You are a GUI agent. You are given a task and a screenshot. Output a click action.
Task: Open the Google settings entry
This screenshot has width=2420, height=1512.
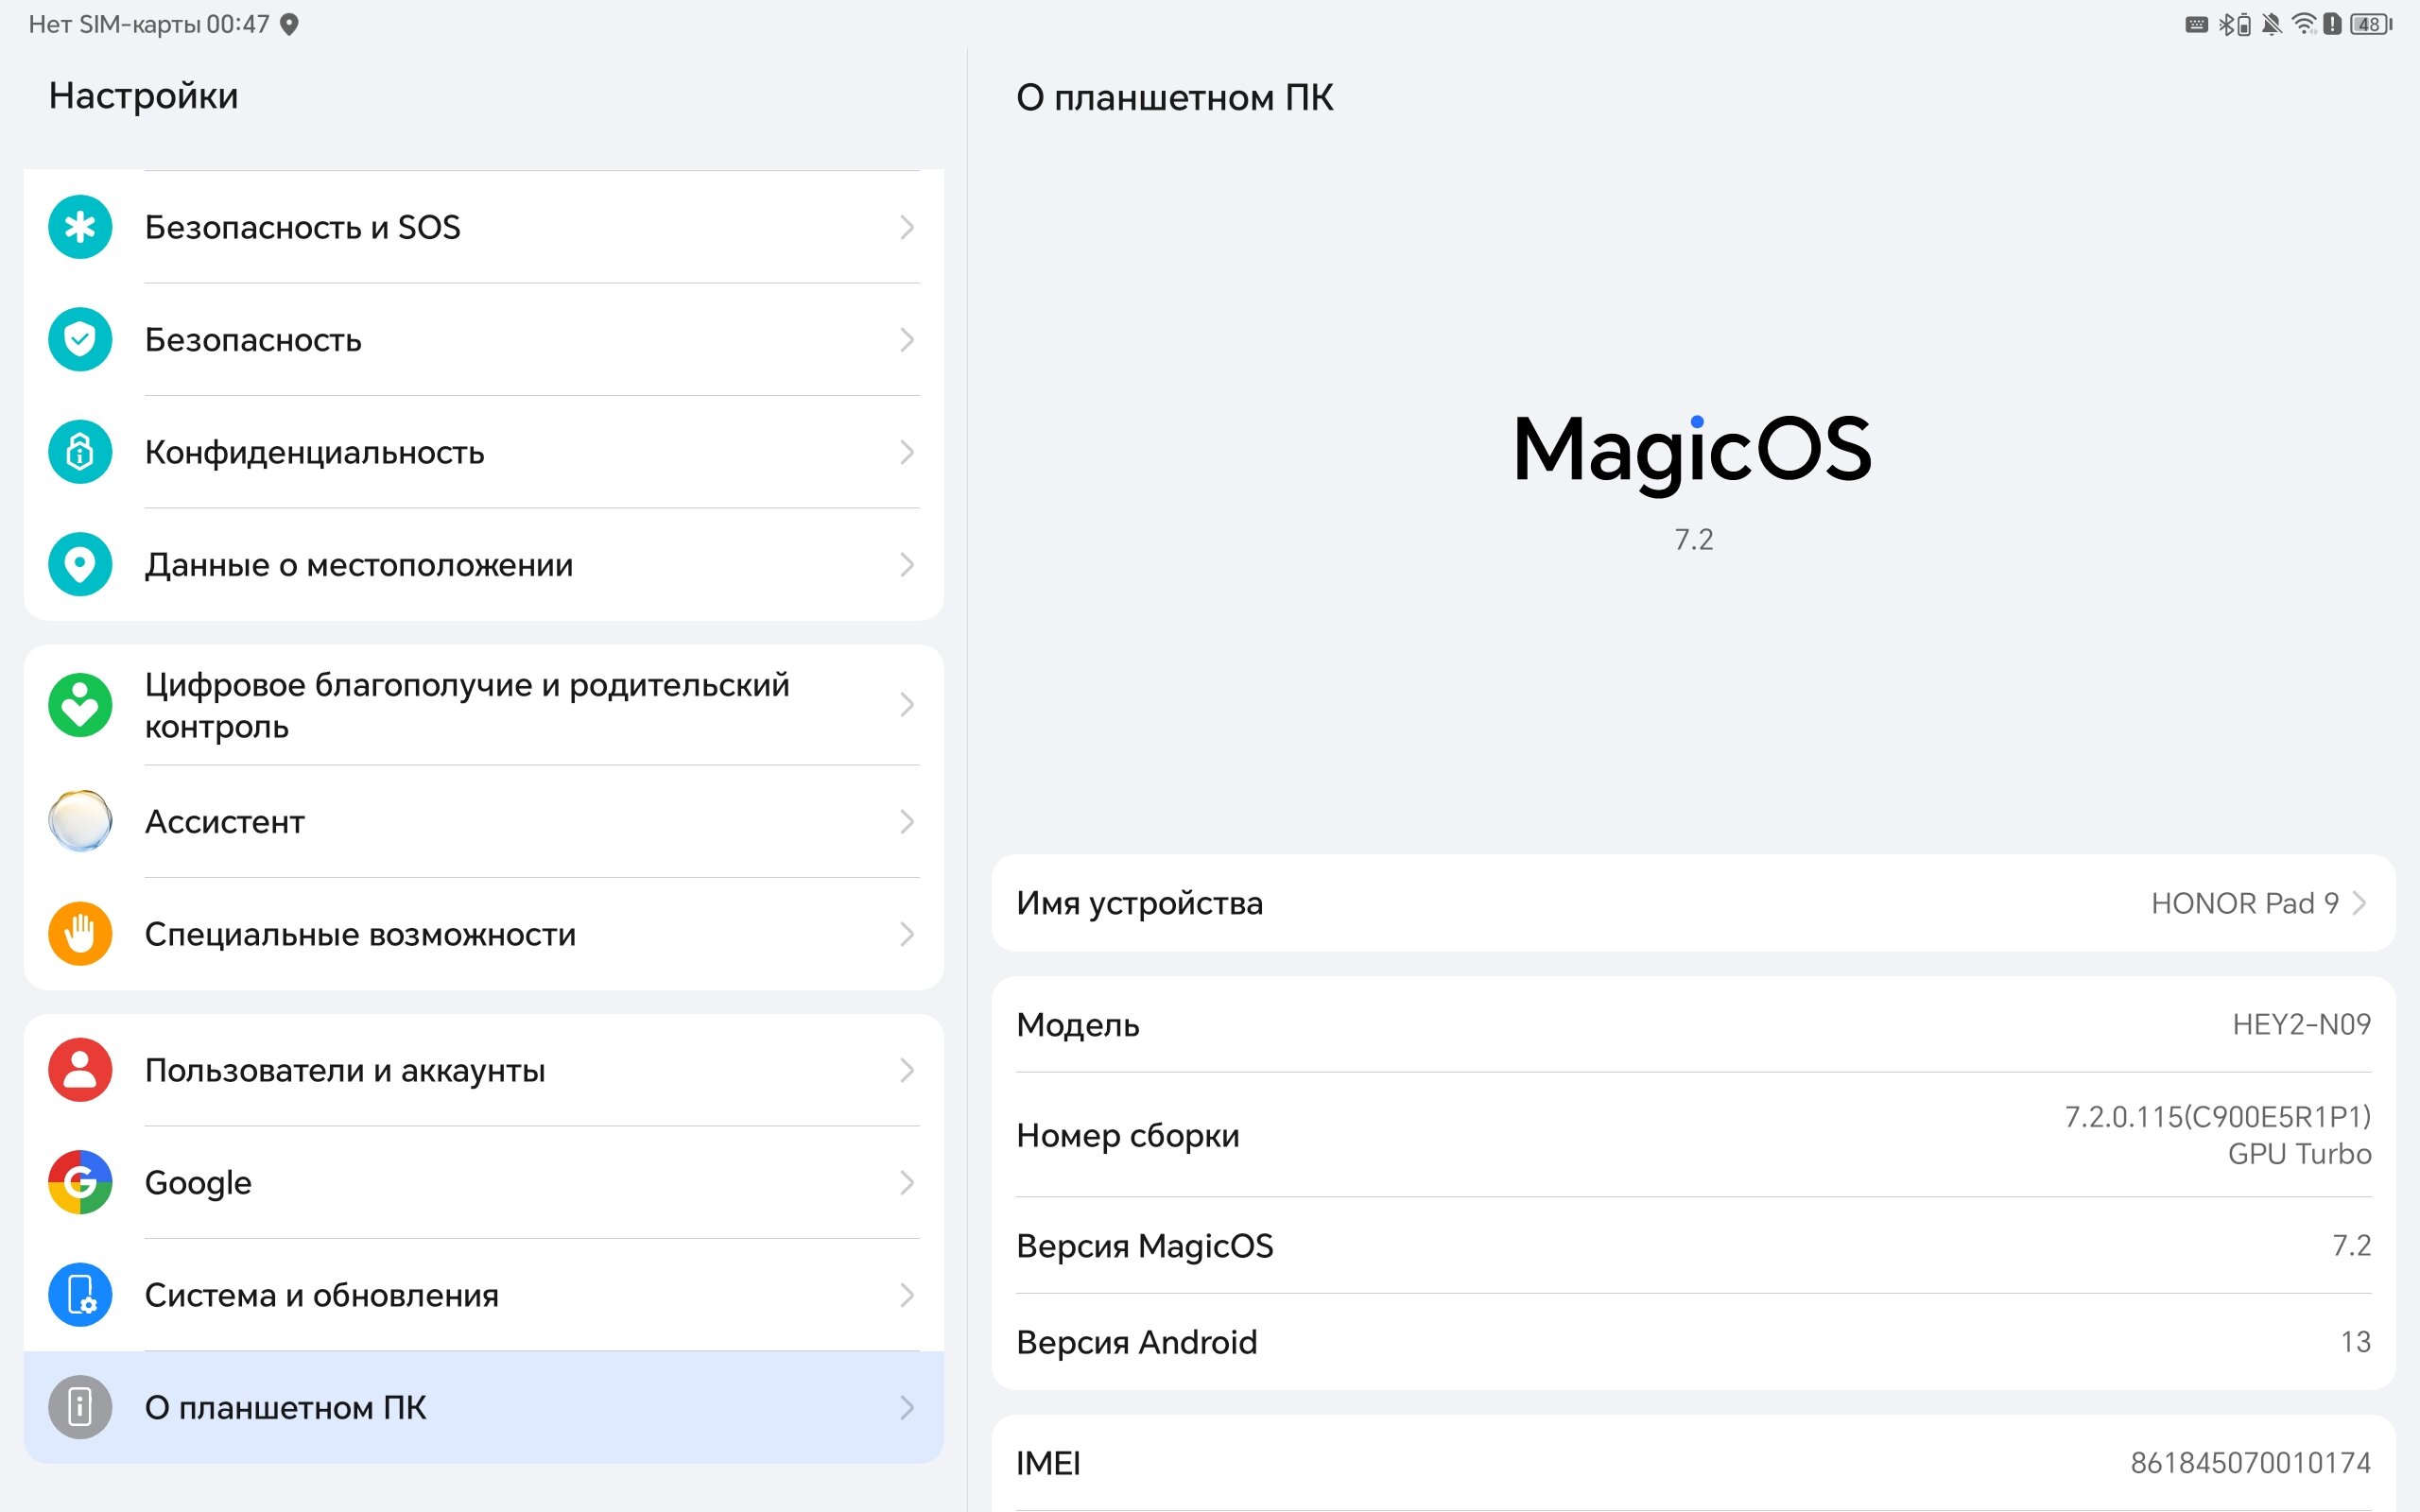[x=484, y=1182]
